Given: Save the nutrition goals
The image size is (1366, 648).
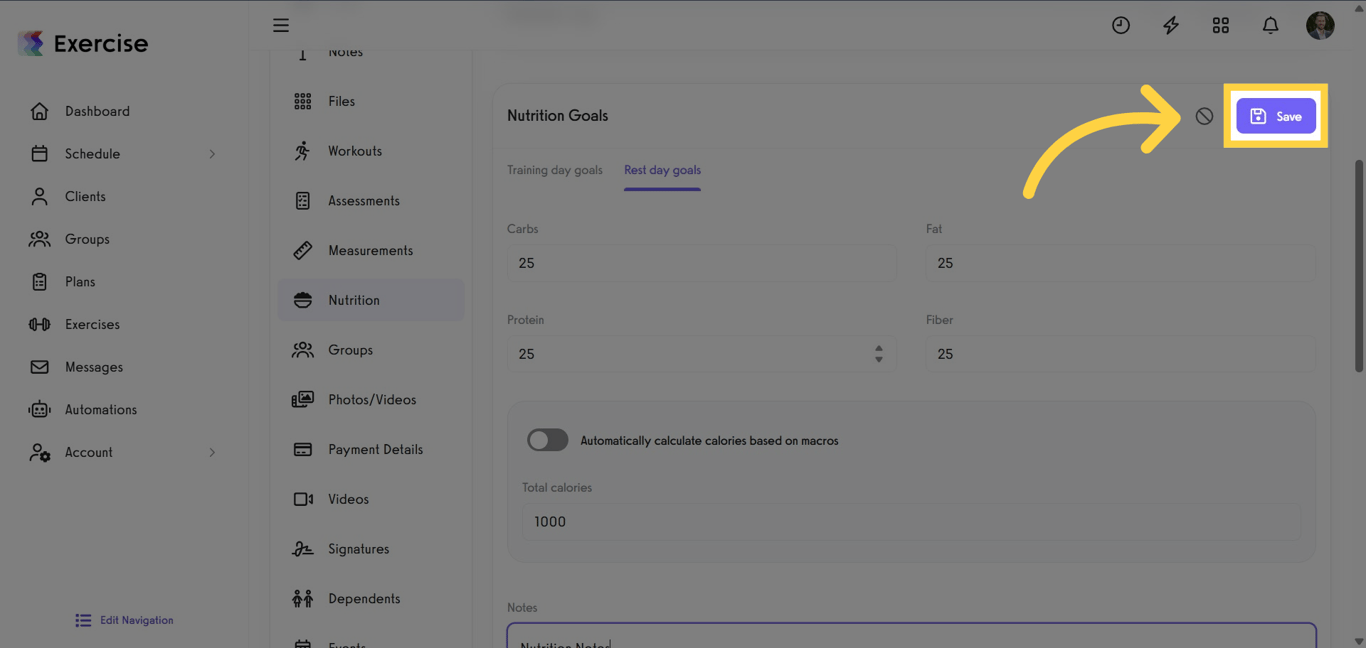Looking at the screenshot, I should pos(1275,116).
